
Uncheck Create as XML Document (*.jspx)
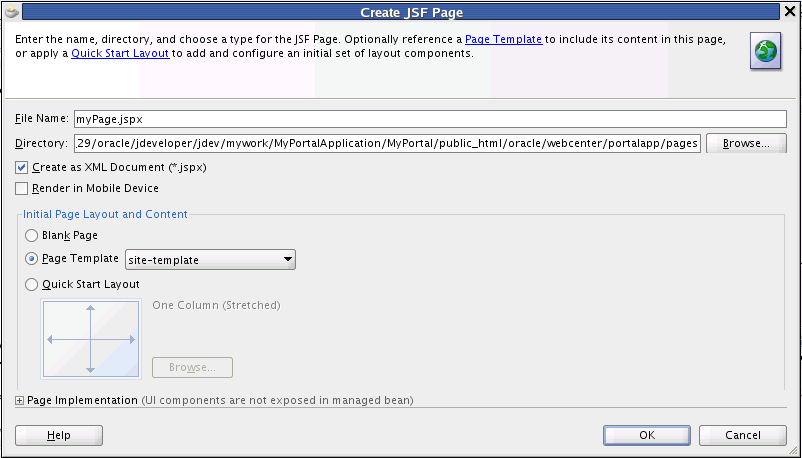coord(21,167)
